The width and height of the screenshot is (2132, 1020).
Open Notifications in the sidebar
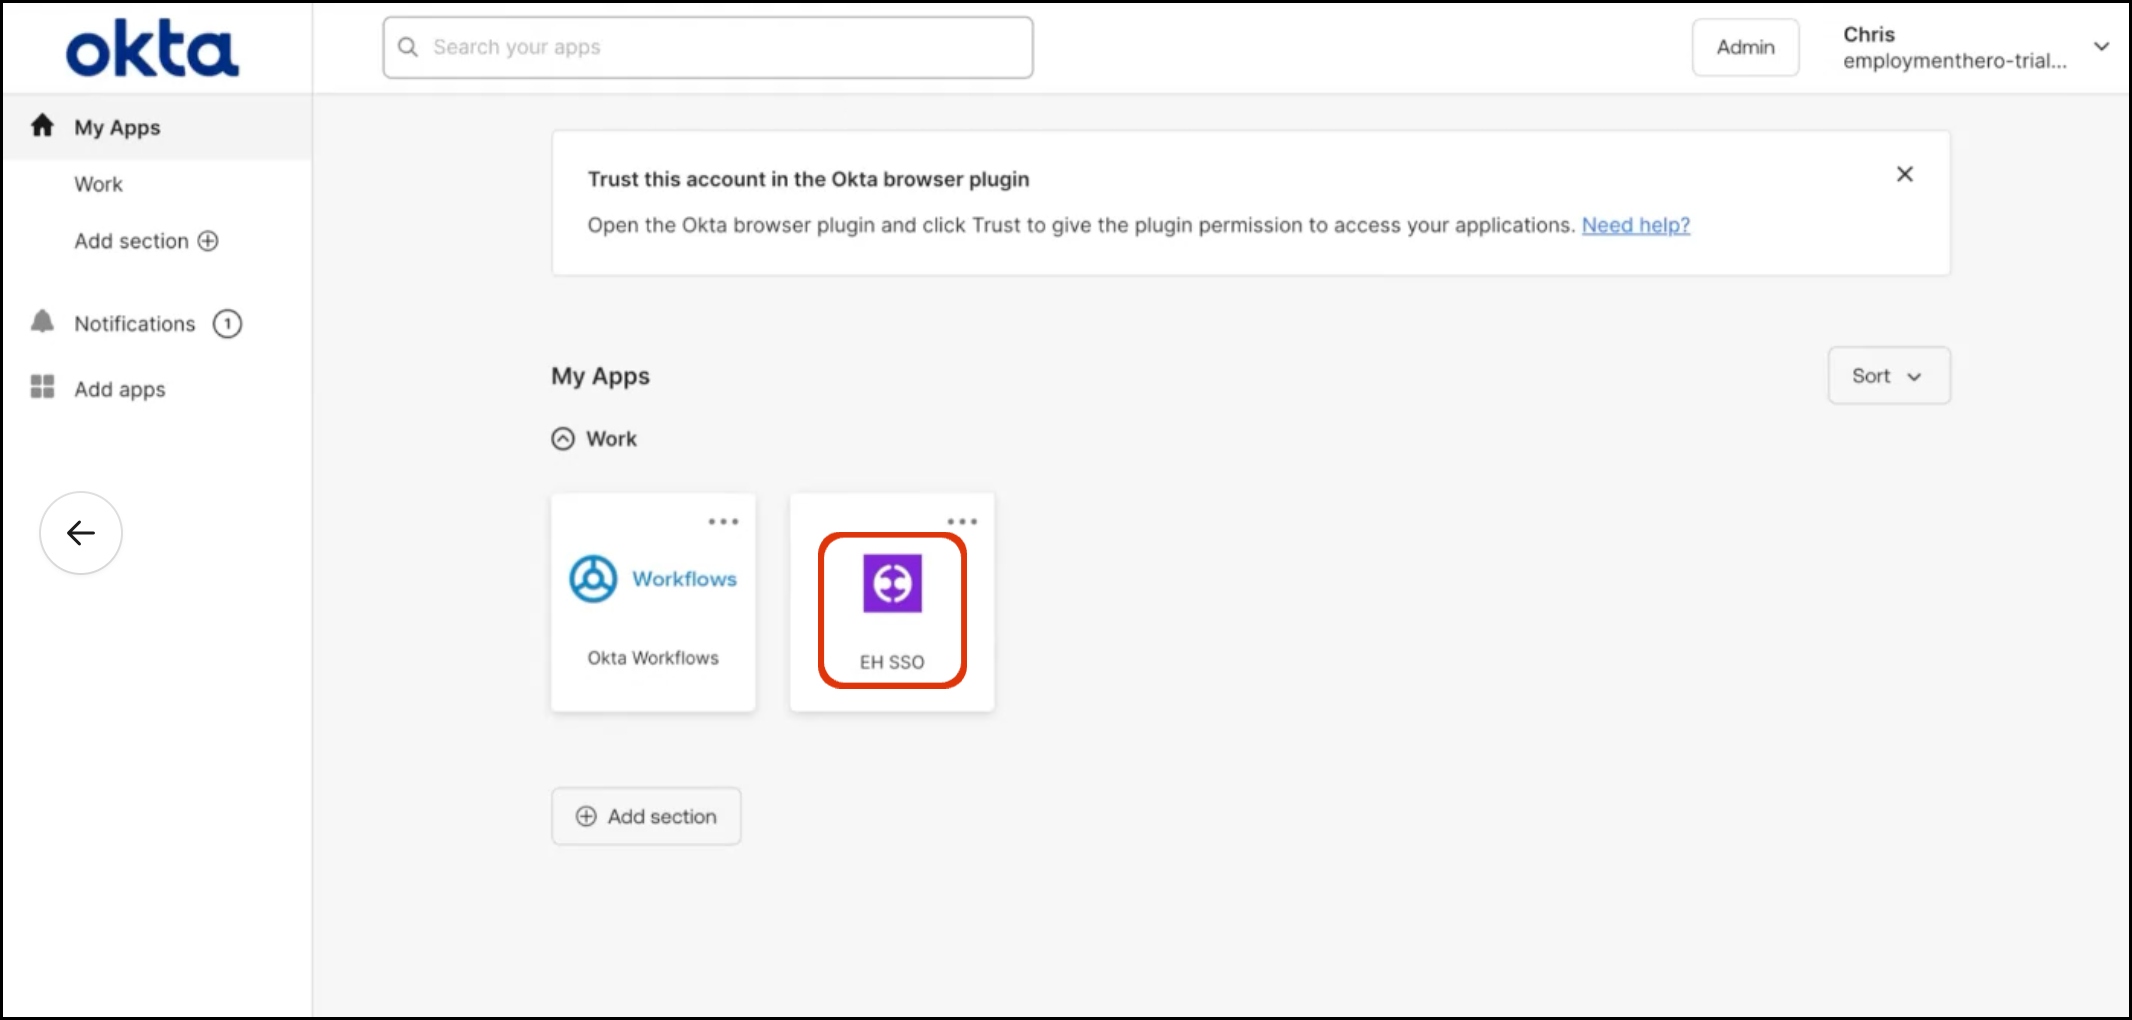(134, 324)
